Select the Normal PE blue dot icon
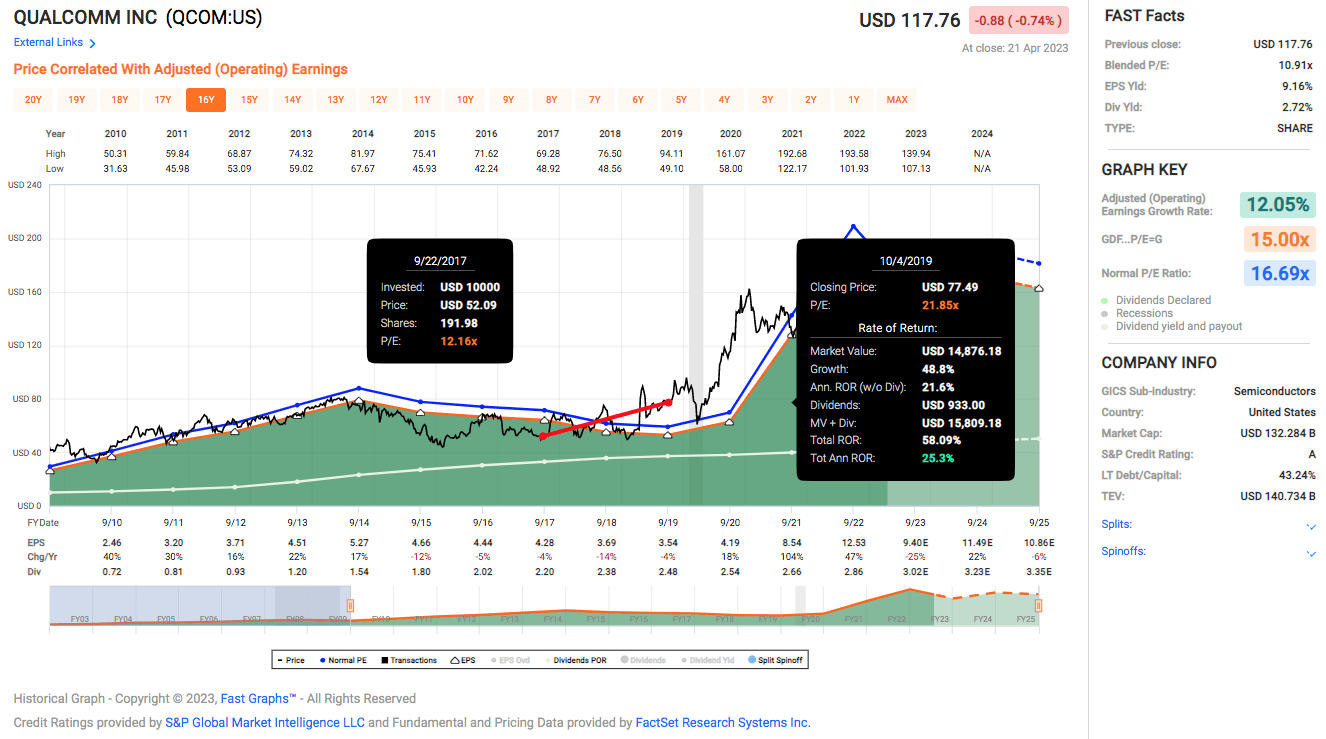Viewport: 1326px width, 739px height. (322, 660)
